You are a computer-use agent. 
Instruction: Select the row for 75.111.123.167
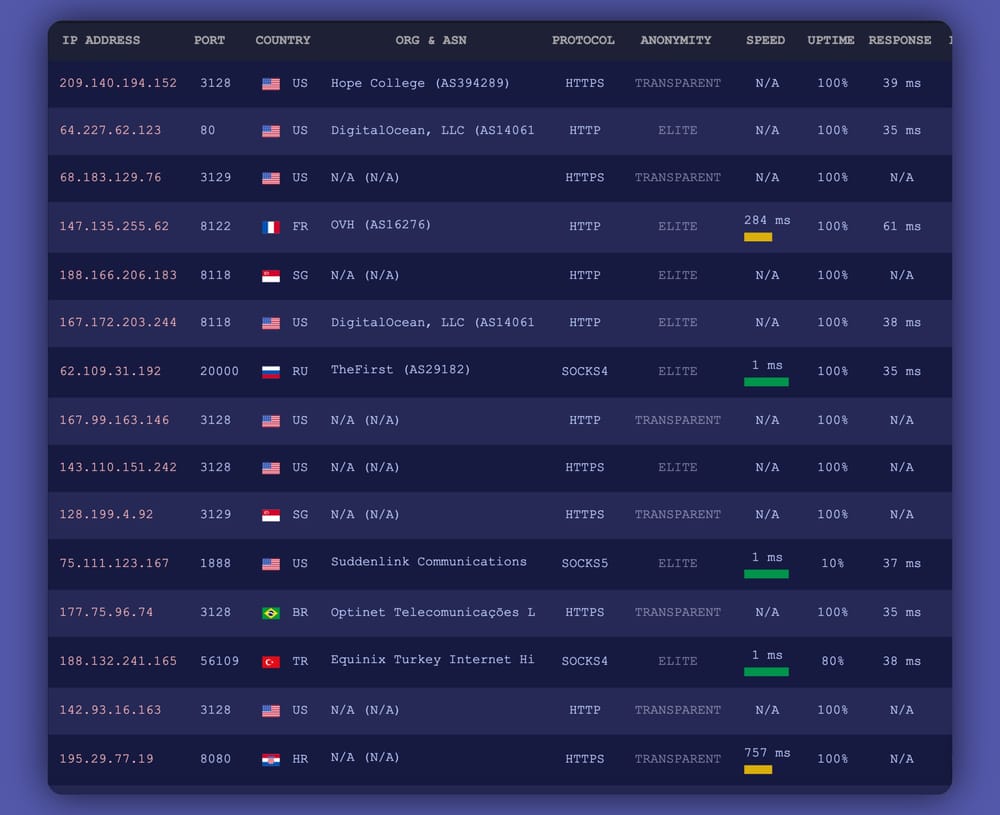pyautogui.click(x=500, y=563)
